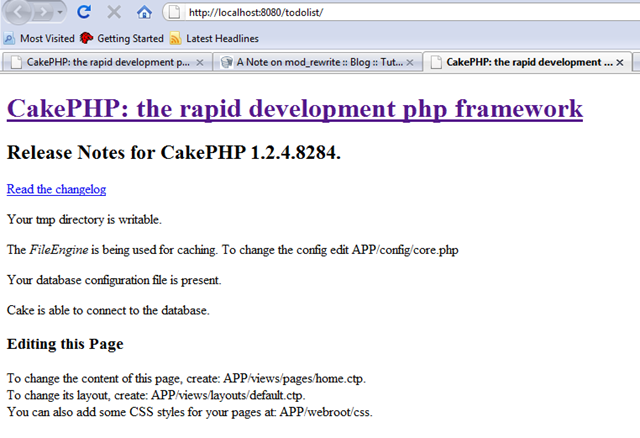
Task: Open the Most Visited bookmark folder
Action: point(39,38)
